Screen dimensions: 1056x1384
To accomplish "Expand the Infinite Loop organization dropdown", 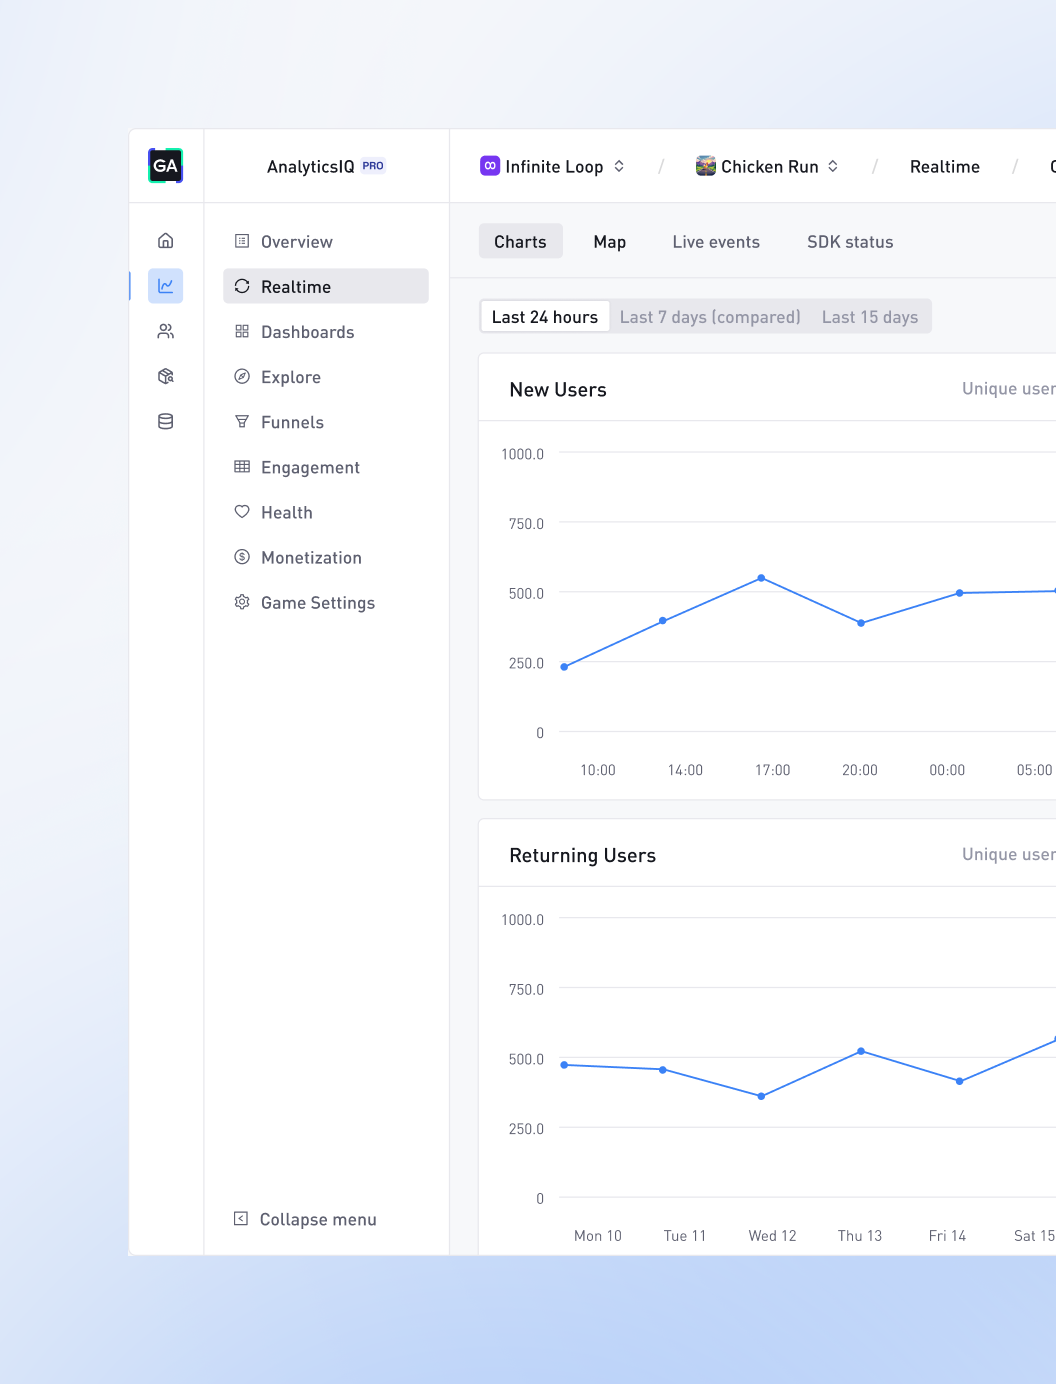I will [619, 166].
